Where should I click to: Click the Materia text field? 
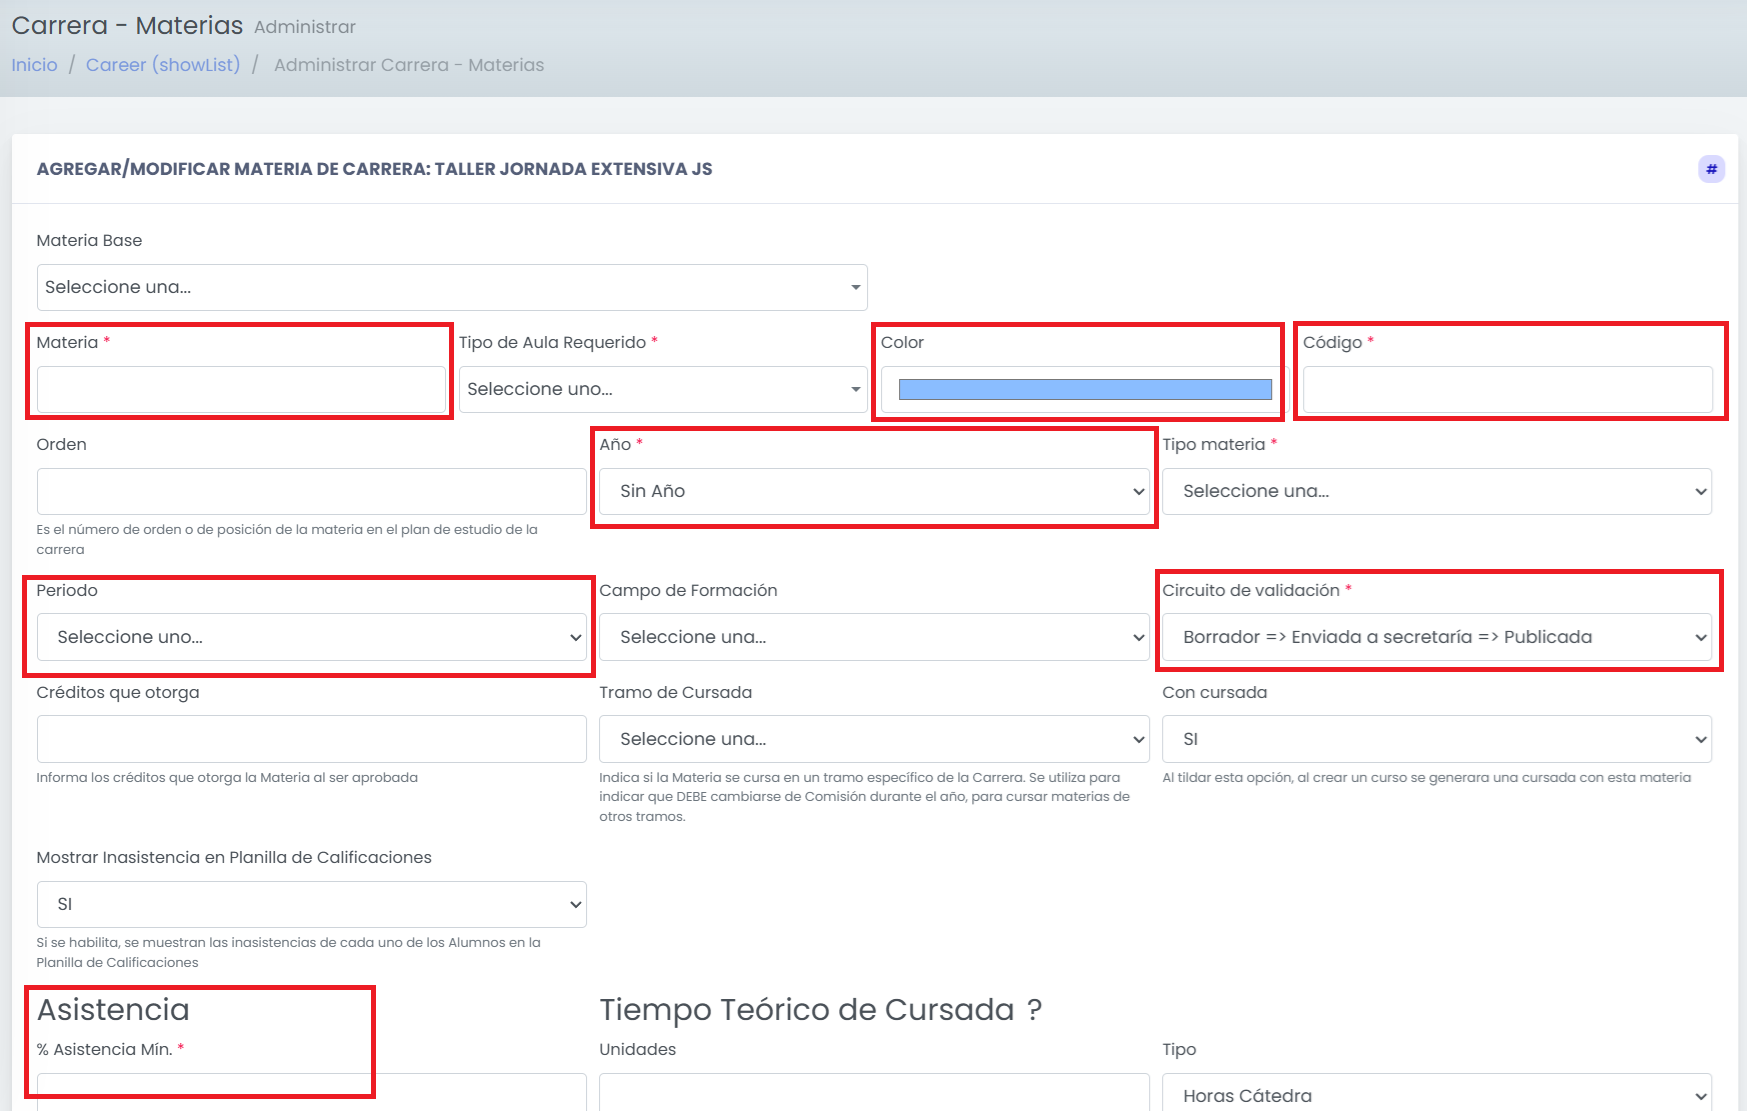[241, 389]
